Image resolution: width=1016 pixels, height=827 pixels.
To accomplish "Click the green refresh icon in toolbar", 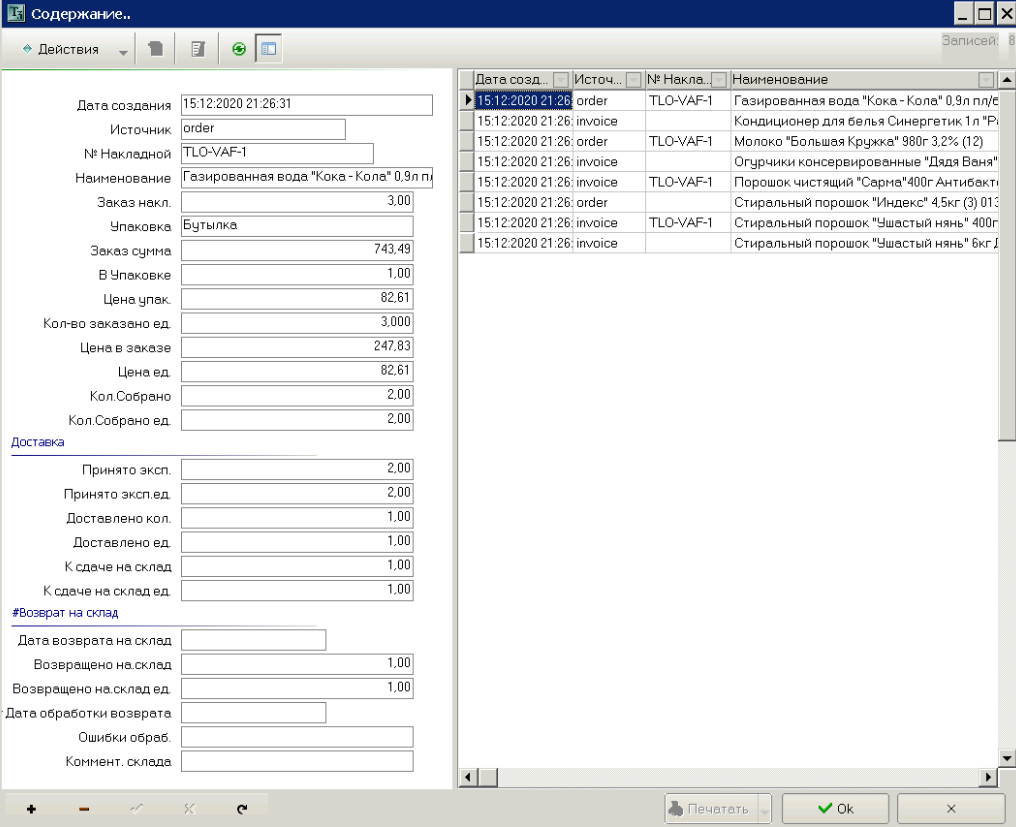I will 238,49.
